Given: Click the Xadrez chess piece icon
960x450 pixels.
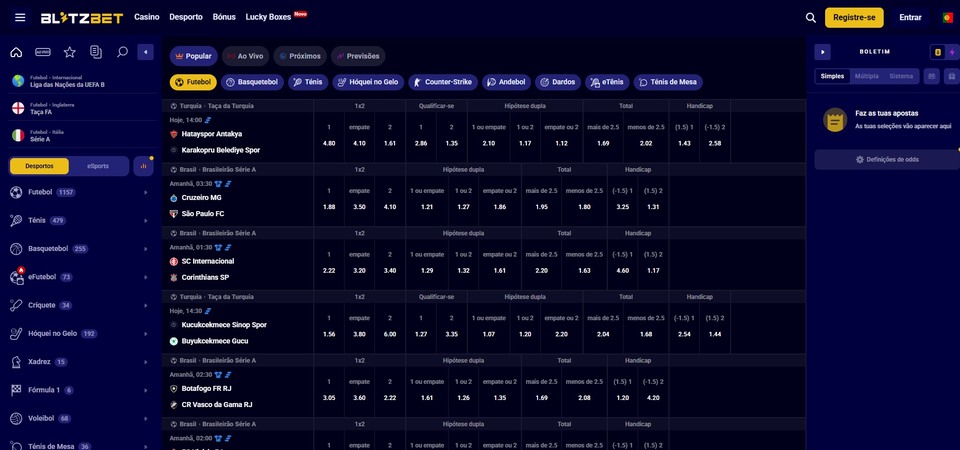Looking at the screenshot, I should coord(17,362).
